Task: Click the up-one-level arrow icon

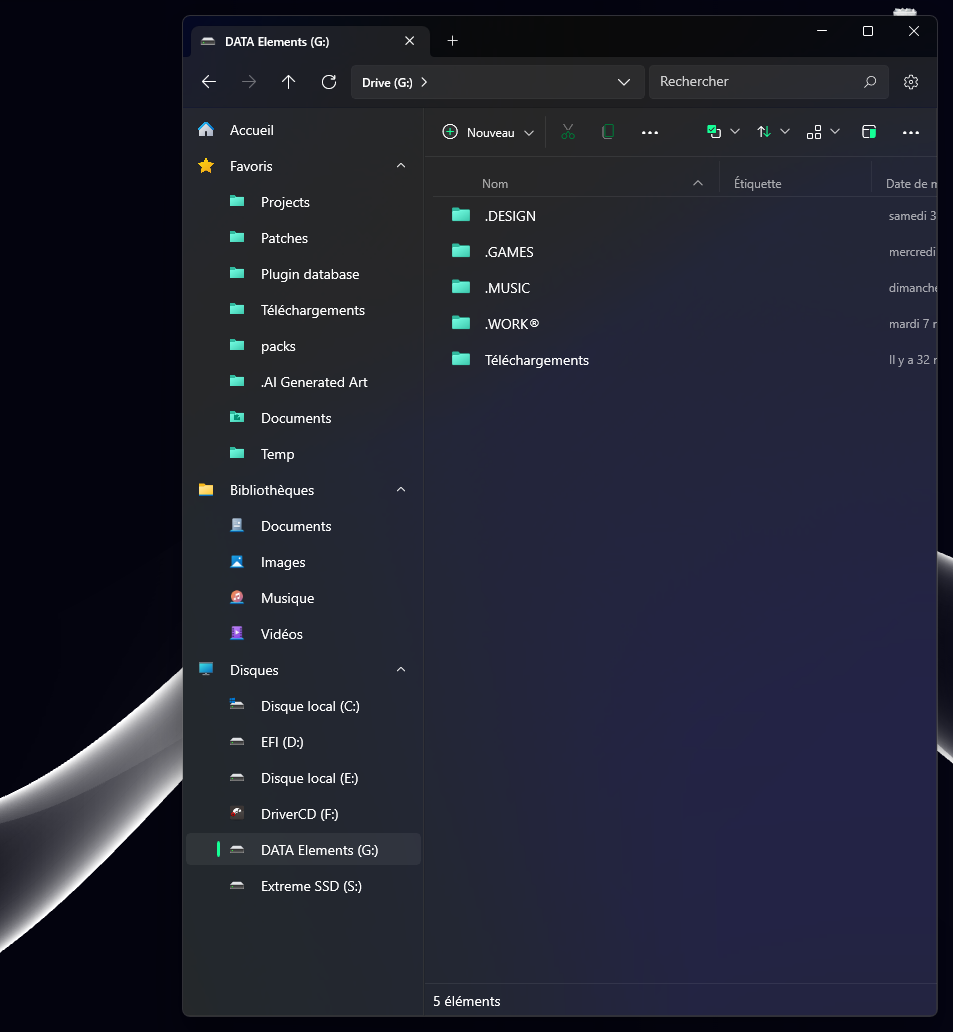Action: (288, 81)
